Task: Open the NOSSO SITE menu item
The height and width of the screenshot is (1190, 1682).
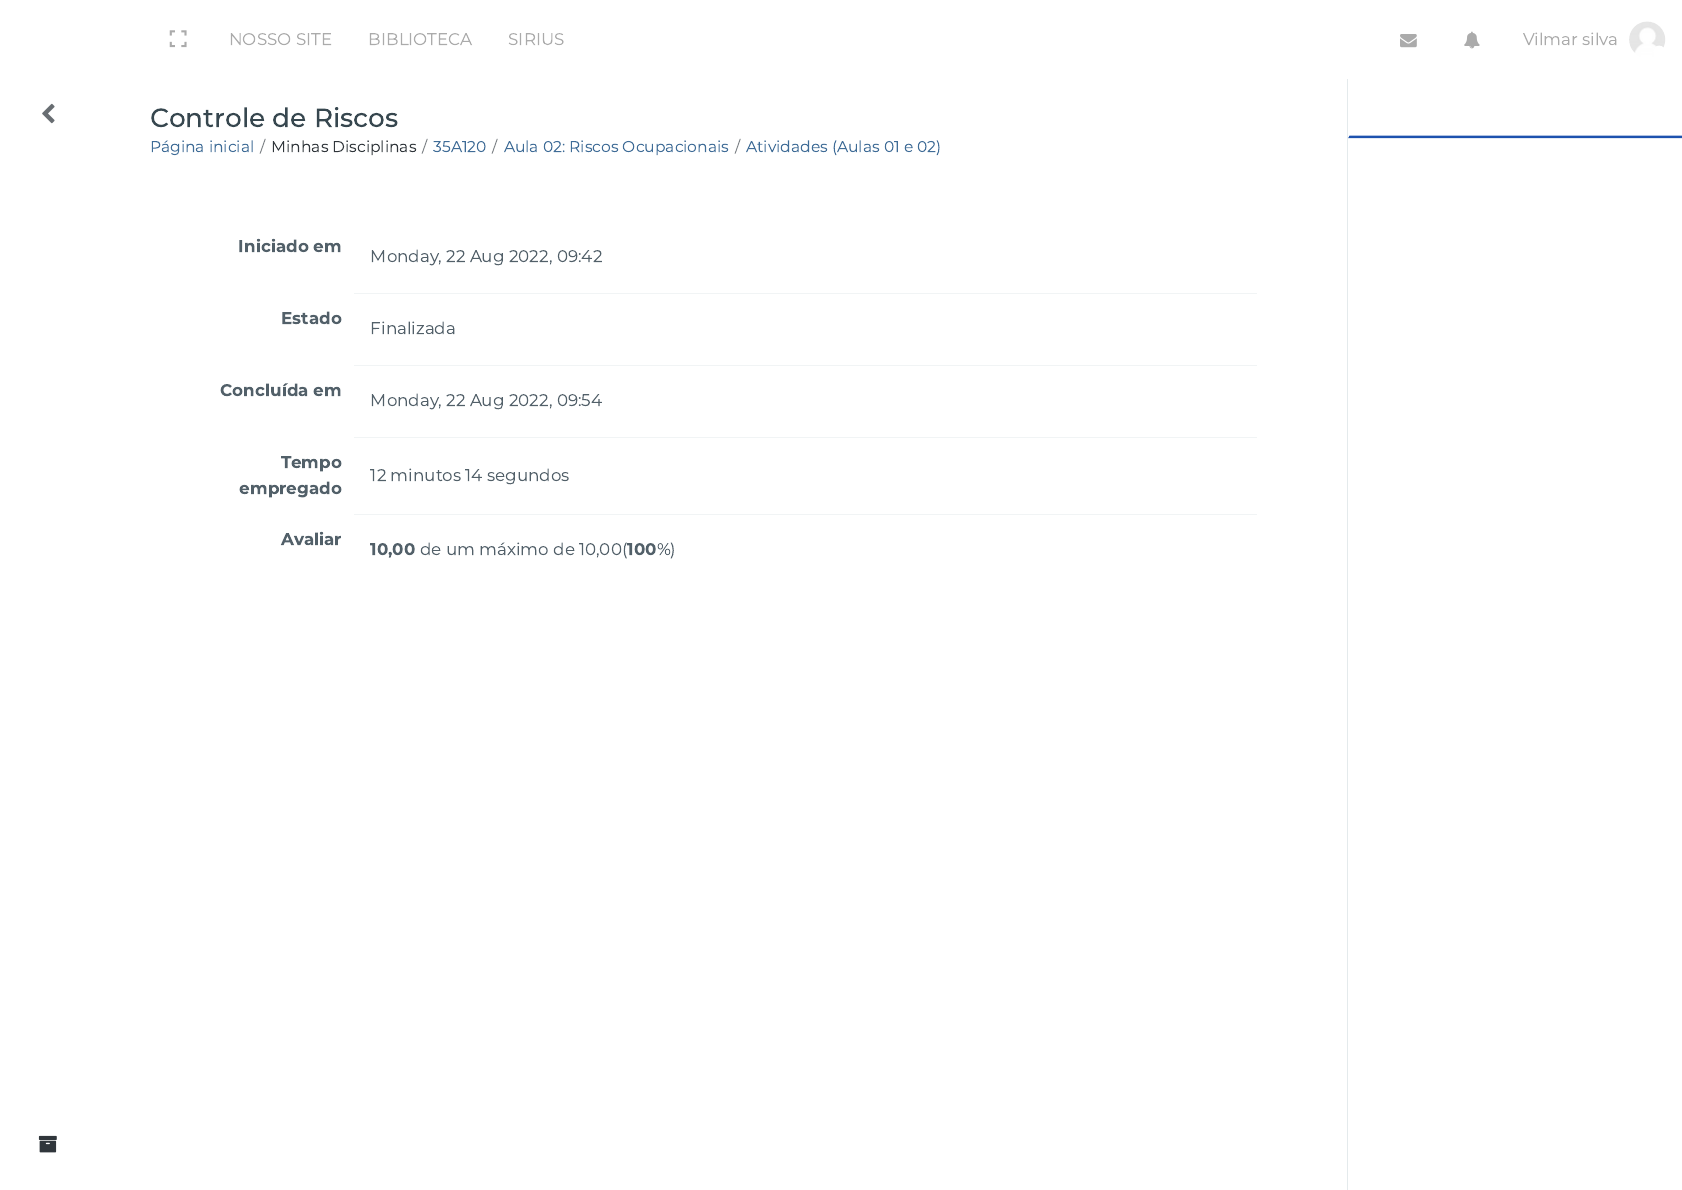Action: [280, 39]
